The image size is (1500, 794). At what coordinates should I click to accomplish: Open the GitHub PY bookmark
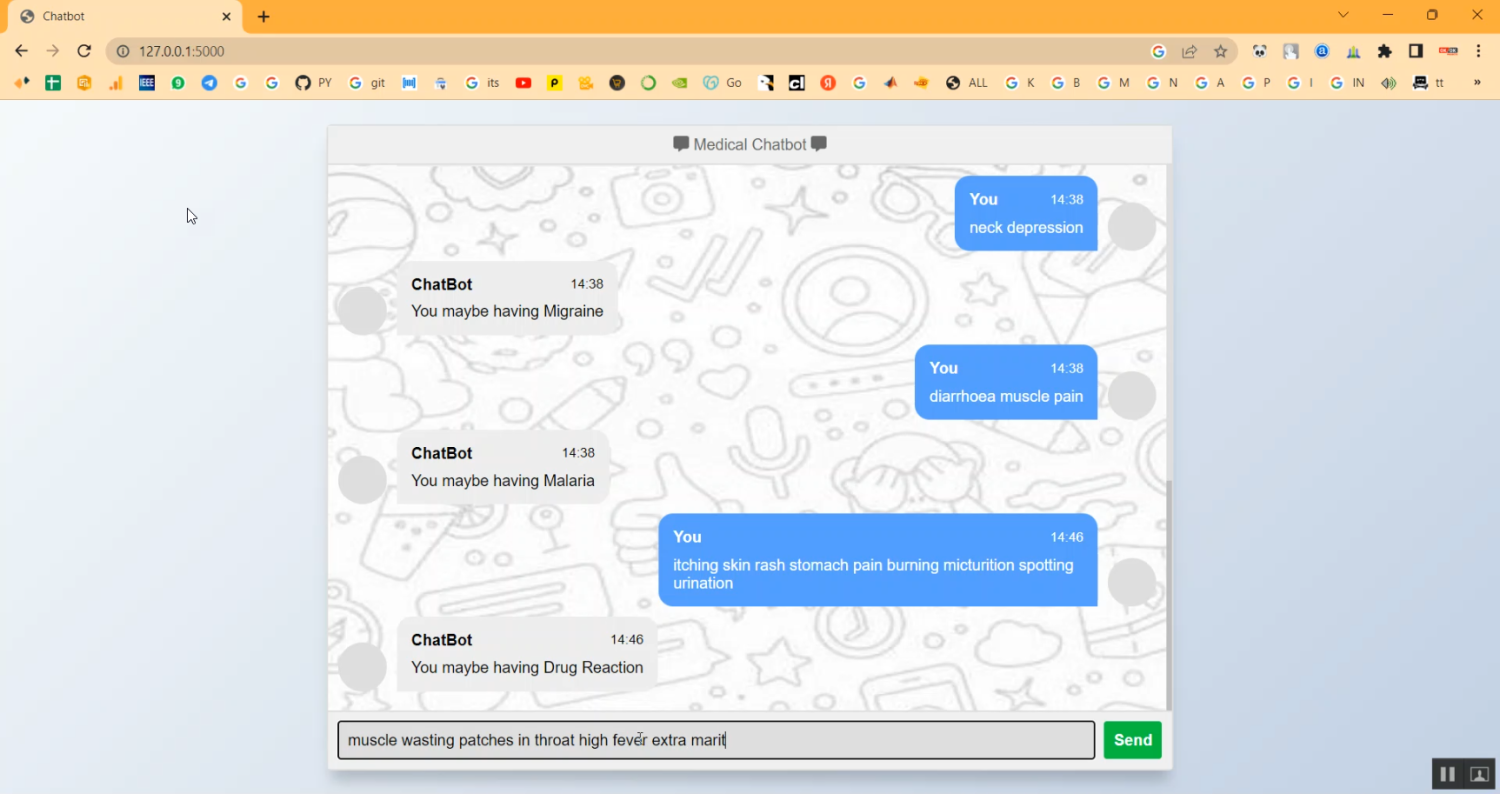tap(313, 83)
